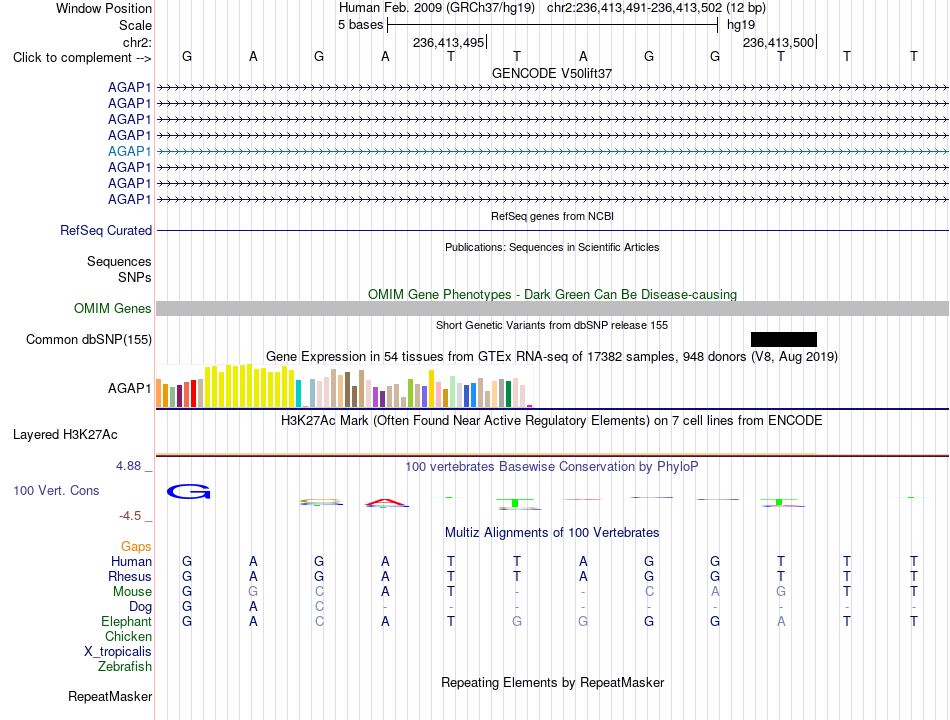
Task: Click the 236,413,500 position marker
Action: (x=779, y=42)
